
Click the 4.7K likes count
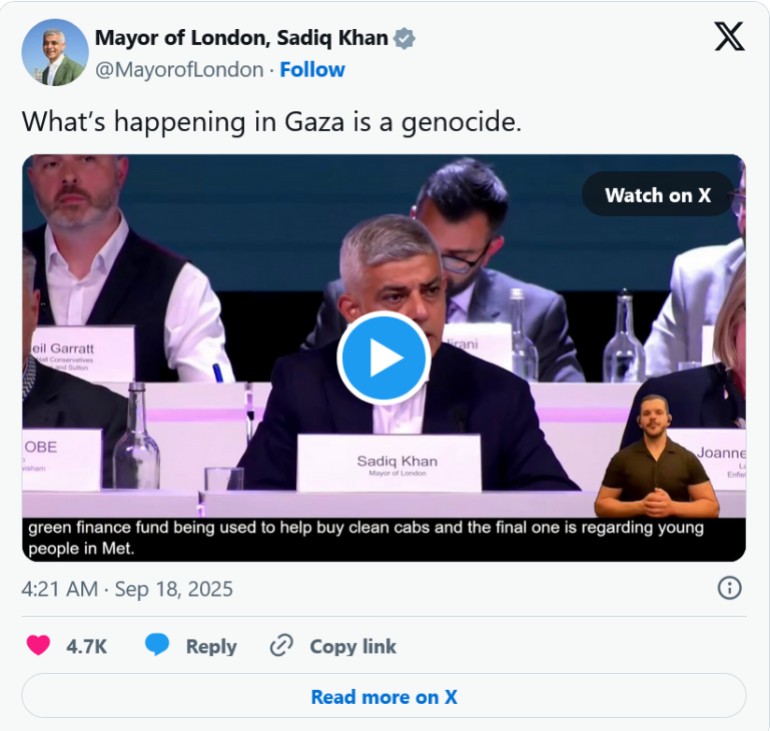[x=87, y=646]
